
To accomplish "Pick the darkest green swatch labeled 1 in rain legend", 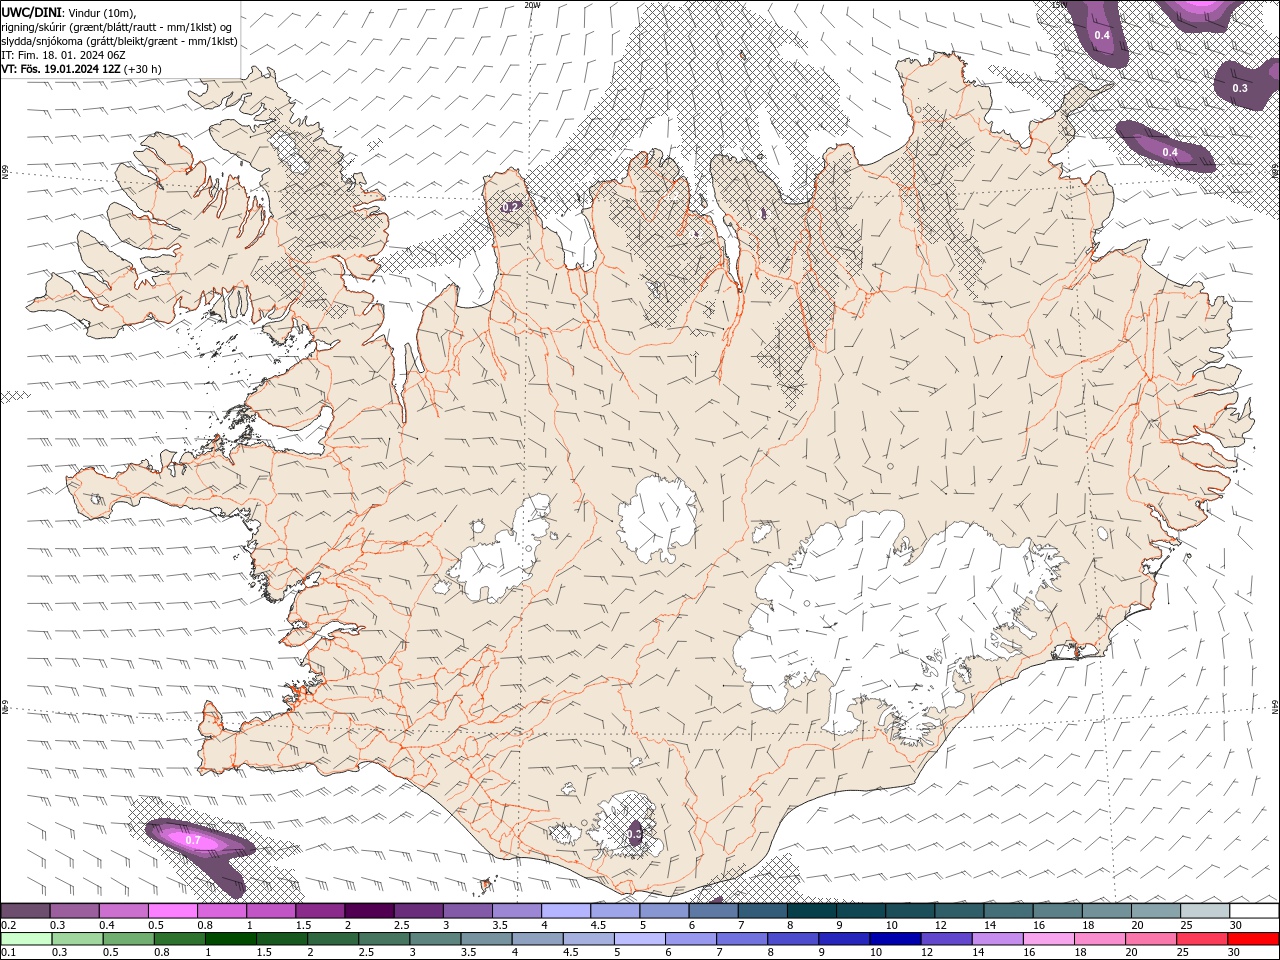I will click(230, 939).
